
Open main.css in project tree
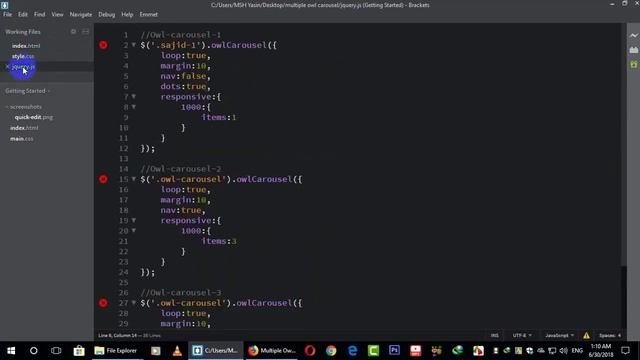[22, 139]
